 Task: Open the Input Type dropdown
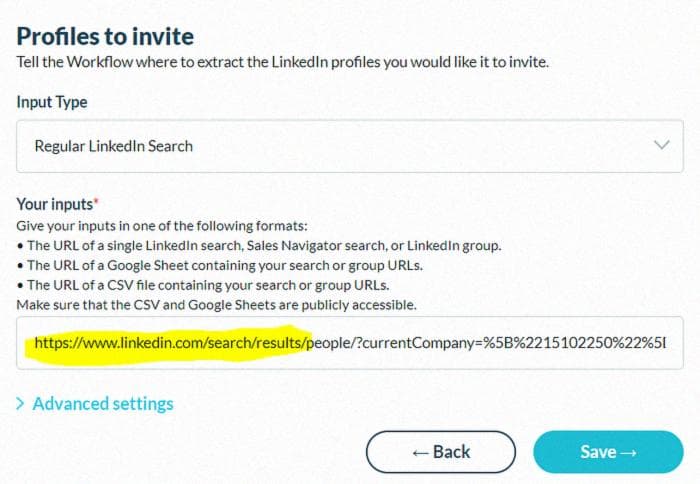(350, 146)
